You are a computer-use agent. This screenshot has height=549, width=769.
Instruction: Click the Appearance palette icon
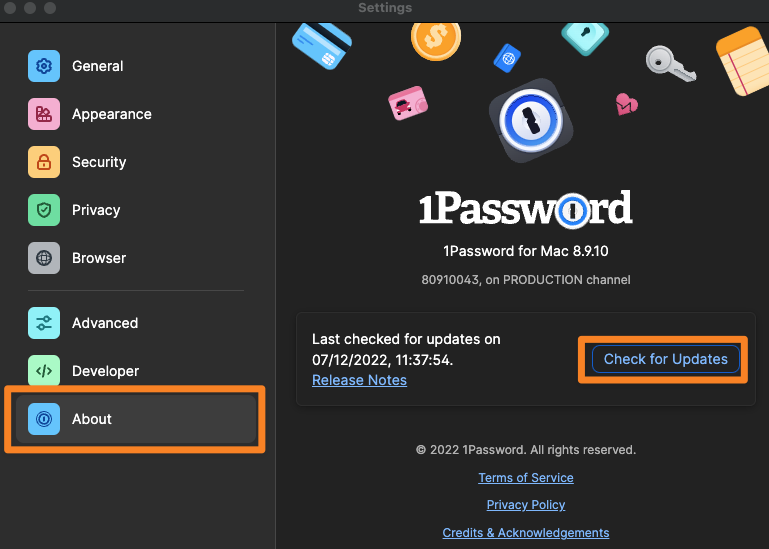[x=44, y=114]
